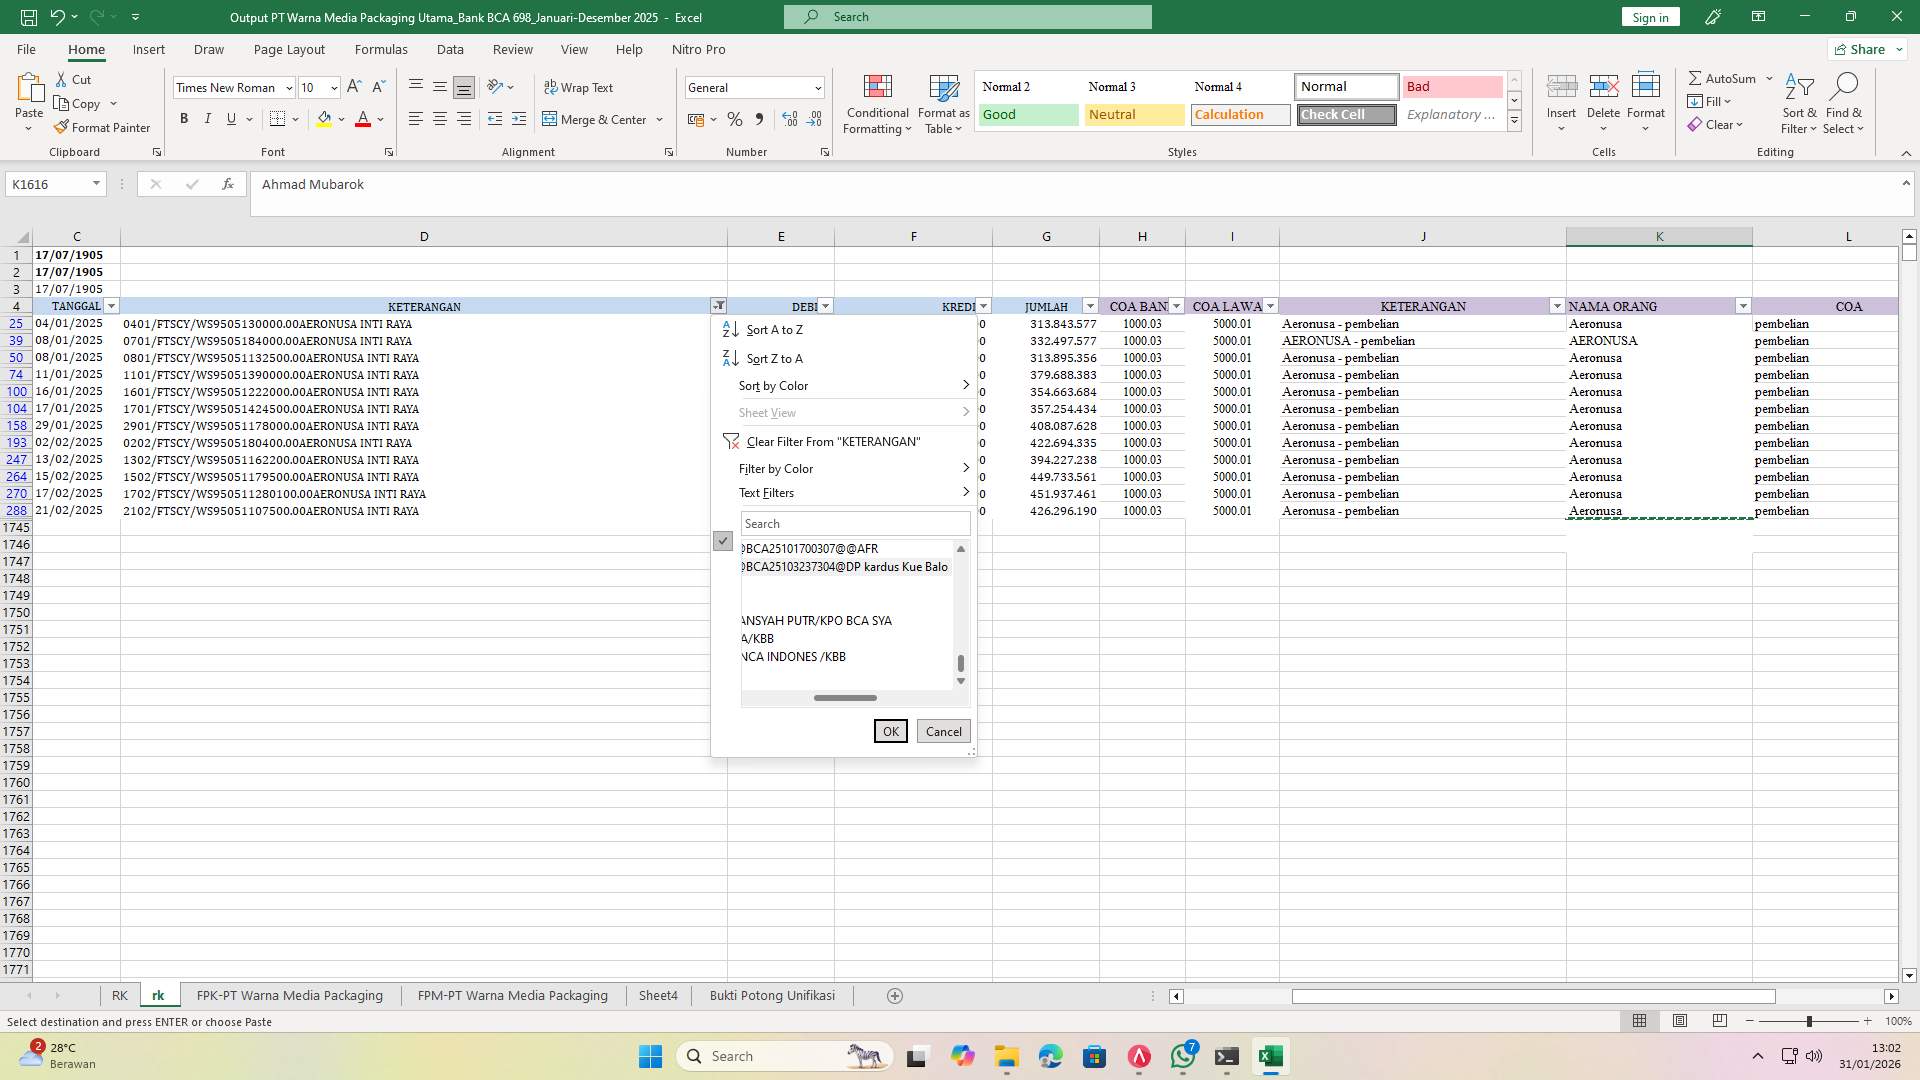Toggle italic formatting
The width and height of the screenshot is (1920, 1080).
208,118
